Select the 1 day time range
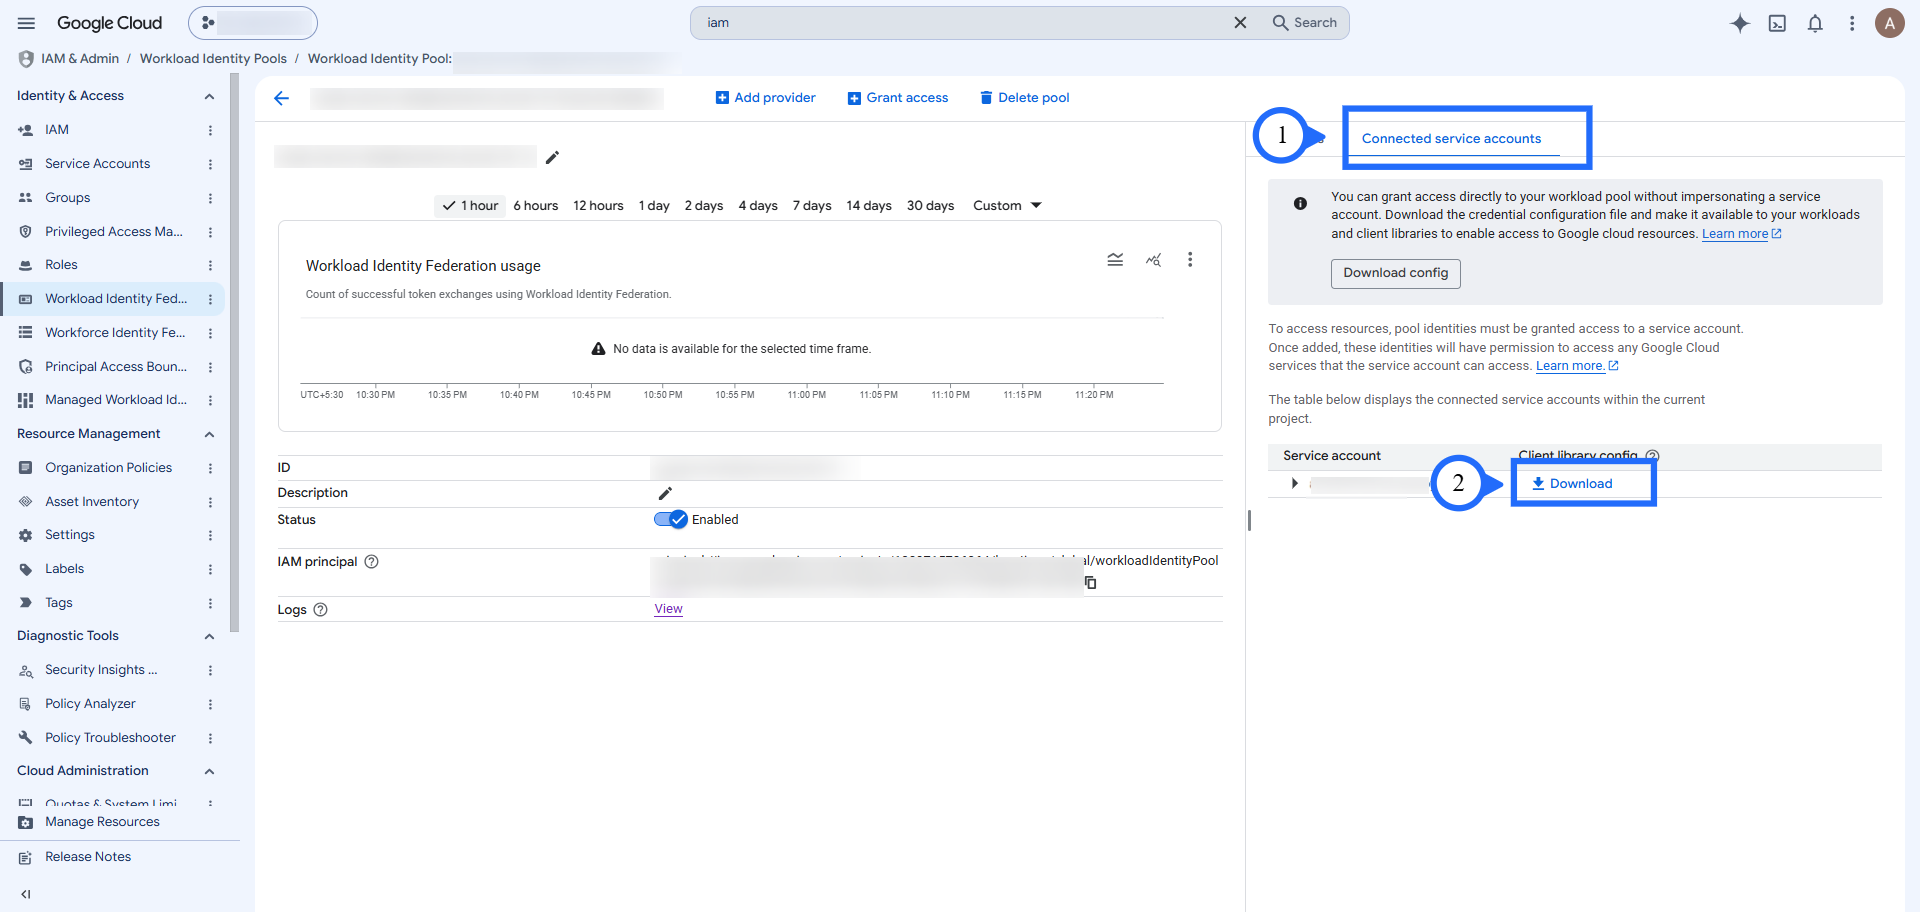The image size is (1920, 912). pyautogui.click(x=654, y=206)
